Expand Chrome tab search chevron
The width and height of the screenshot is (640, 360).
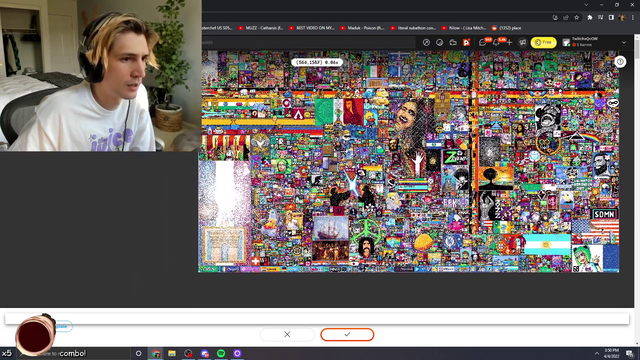(586, 5)
